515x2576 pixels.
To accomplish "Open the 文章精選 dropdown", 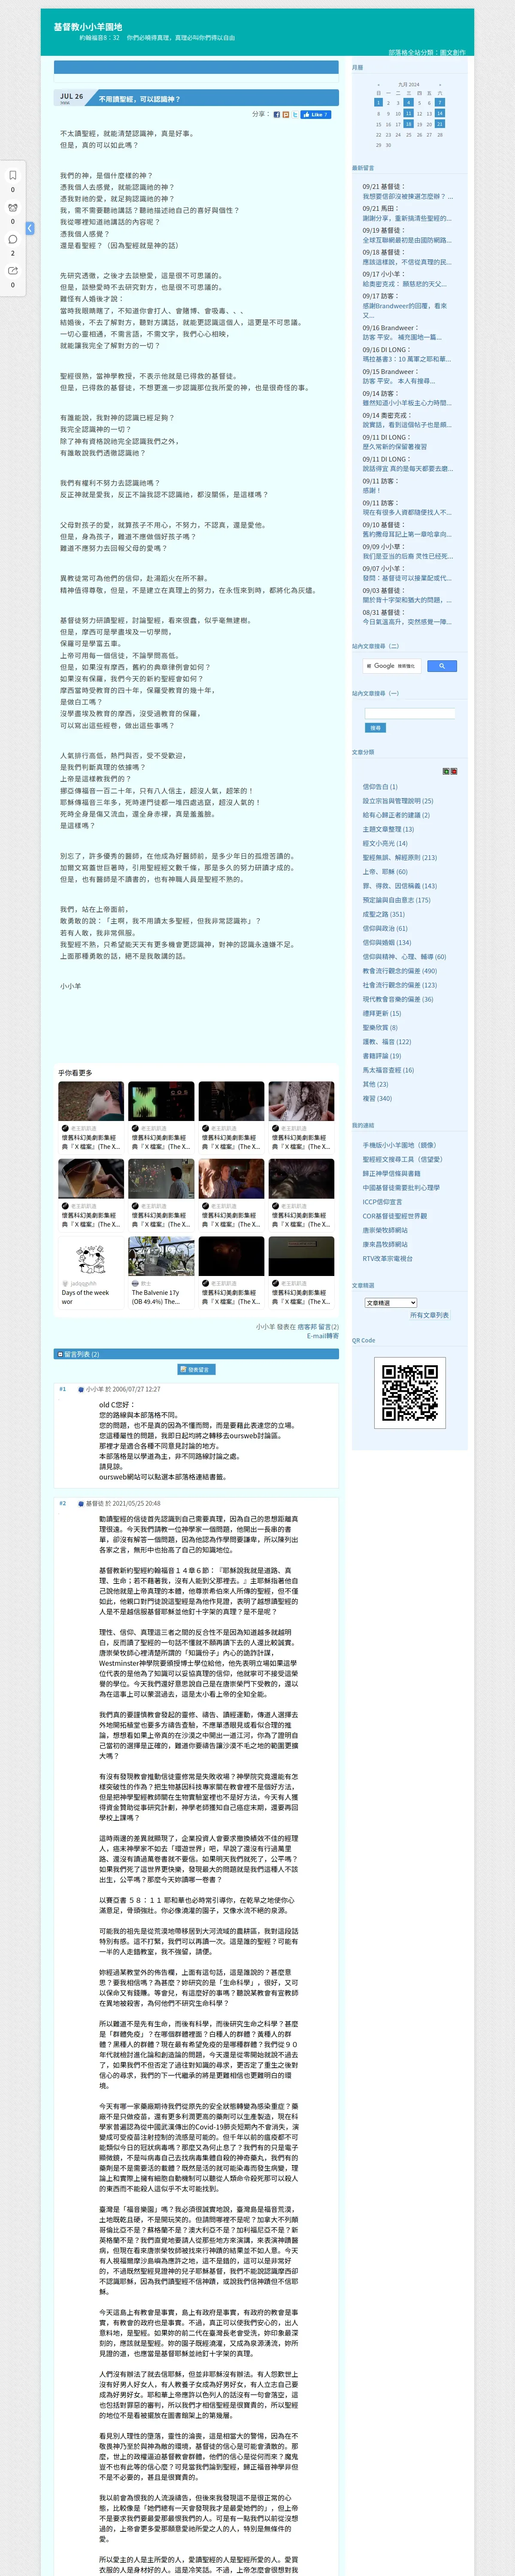I will [391, 1302].
